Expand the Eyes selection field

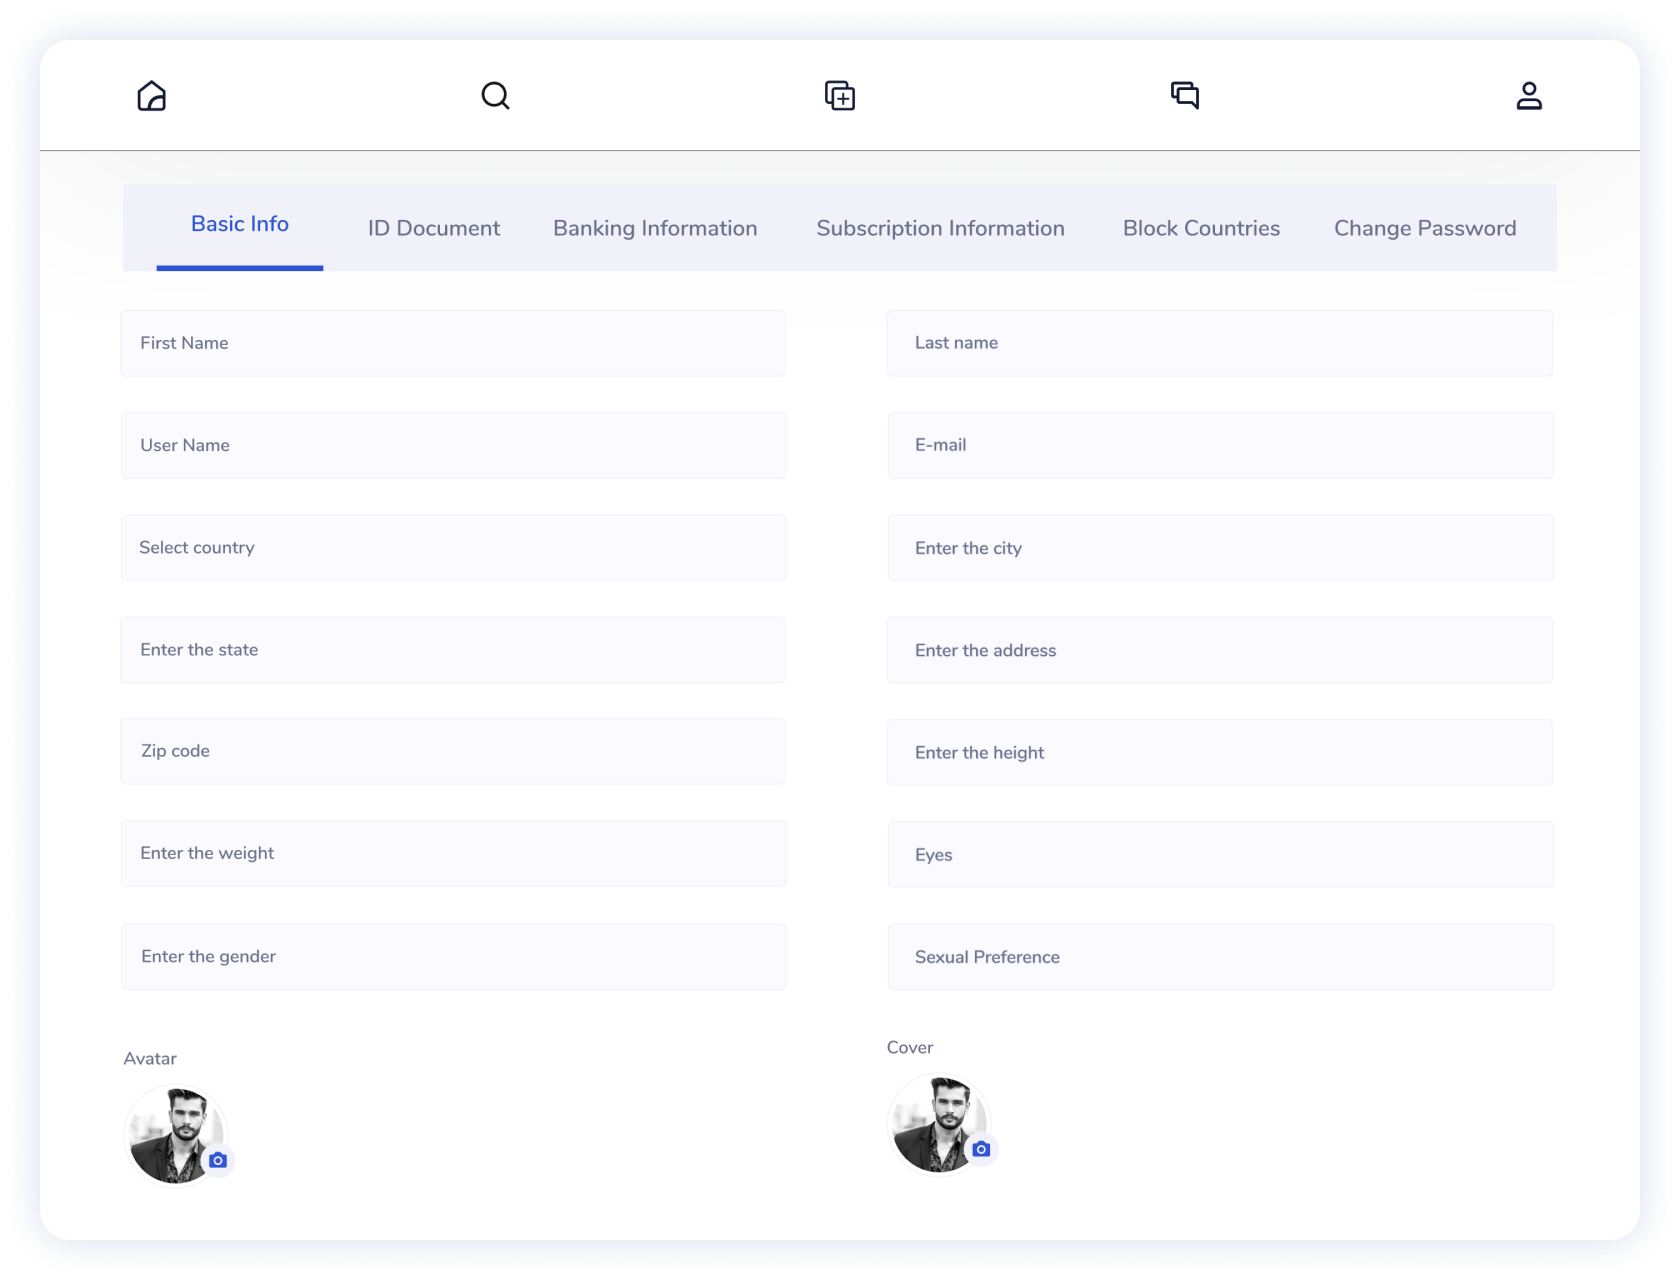click(x=1220, y=855)
